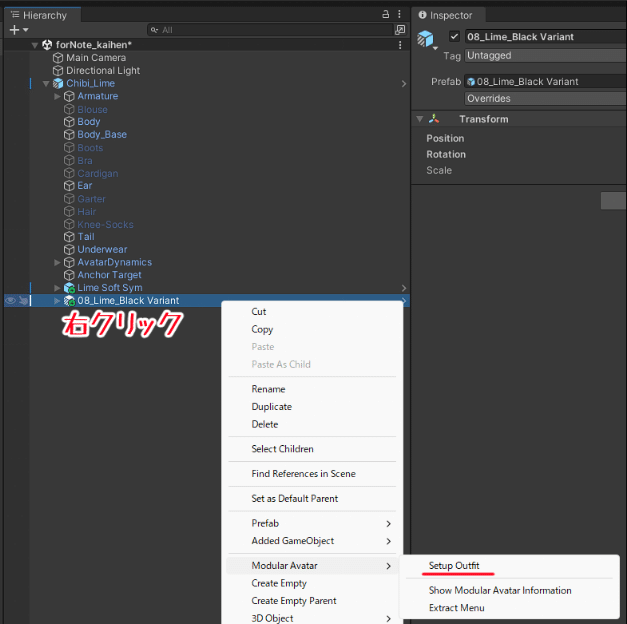Uncheck the object active checkbox in Inspector
Viewport: 627px width, 624px height.
pos(454,36)
